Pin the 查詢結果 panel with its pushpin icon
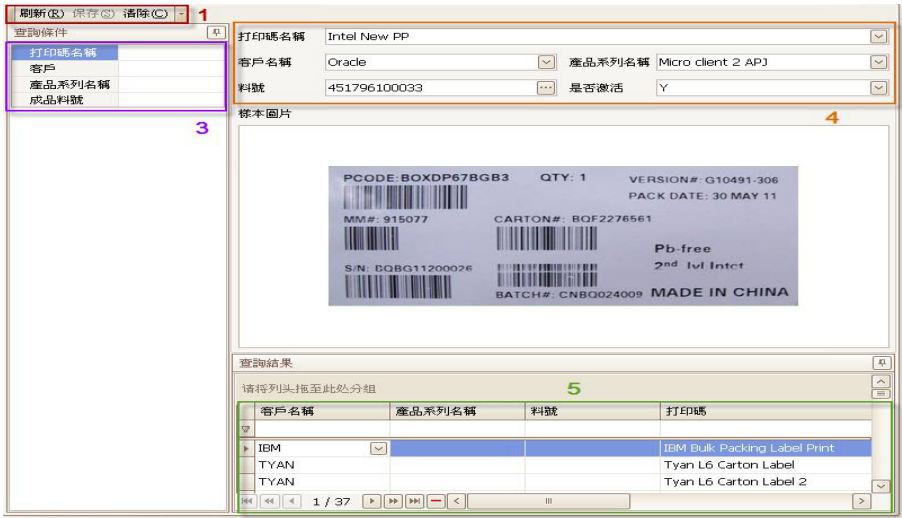The height and width of the screenshot is (518, 902). [881, 363]
